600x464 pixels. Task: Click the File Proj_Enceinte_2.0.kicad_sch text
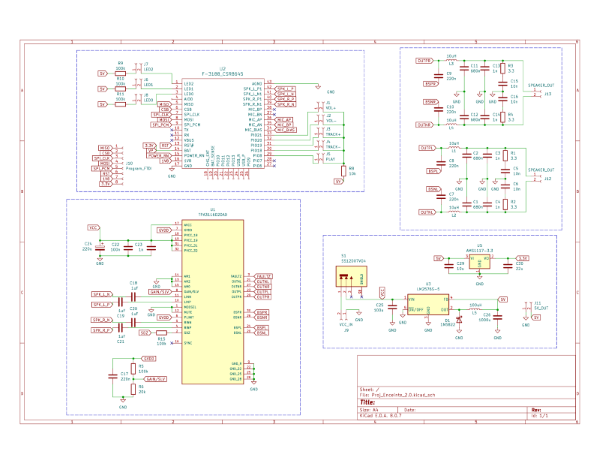pyautogui.click(x=397, y=395)
